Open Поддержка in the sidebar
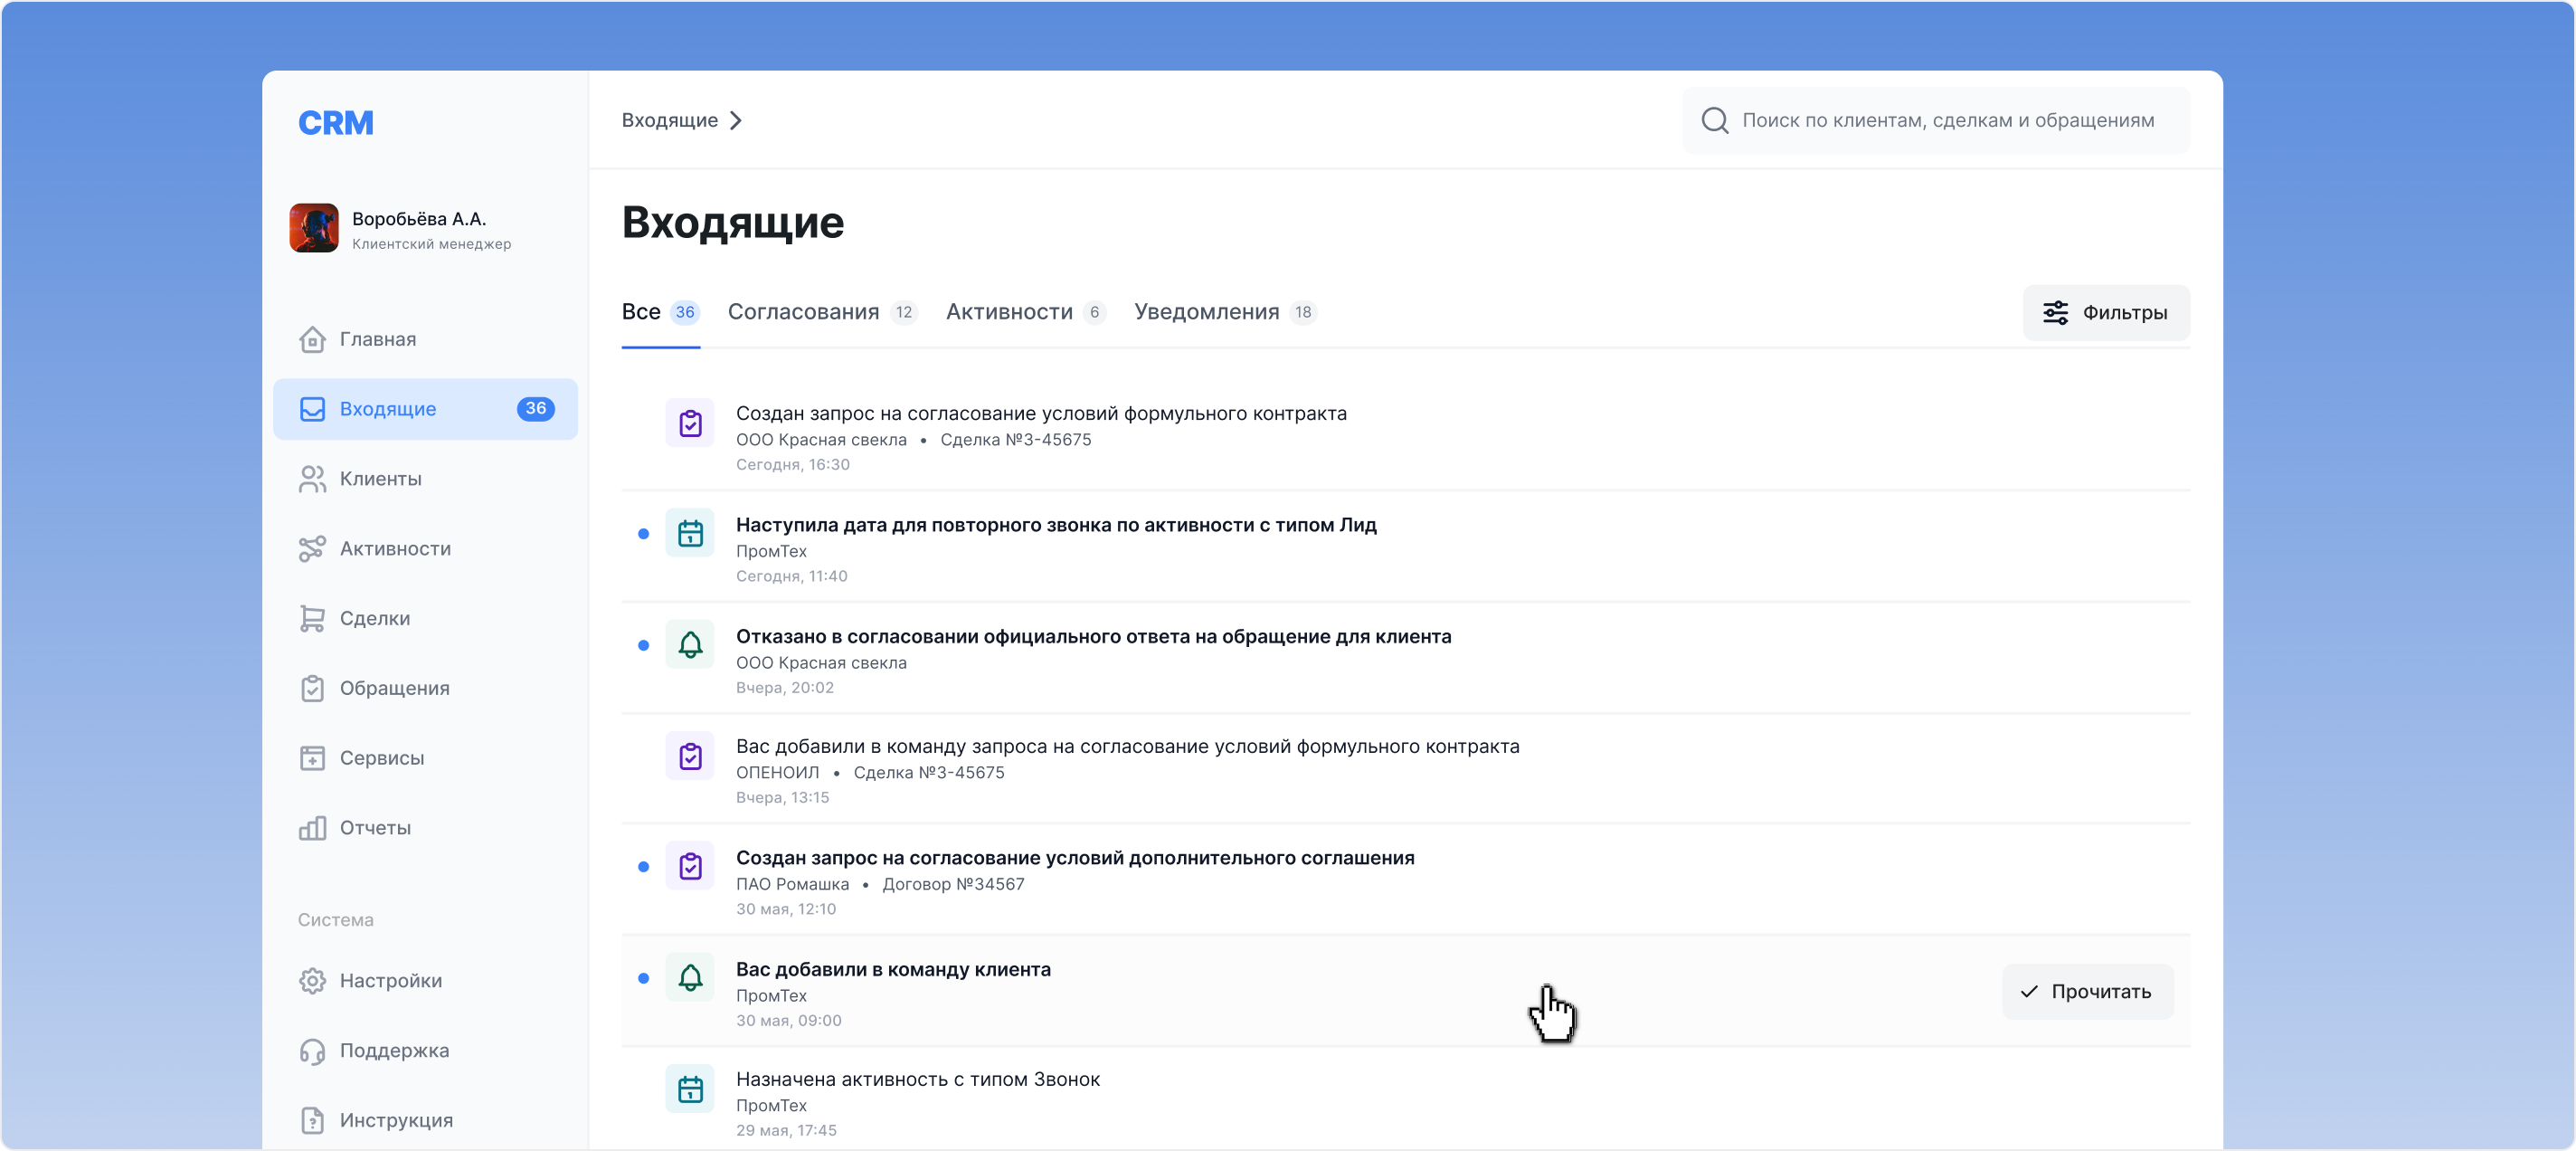This screenshot has height=1151, width=2576. [425, 1051]
